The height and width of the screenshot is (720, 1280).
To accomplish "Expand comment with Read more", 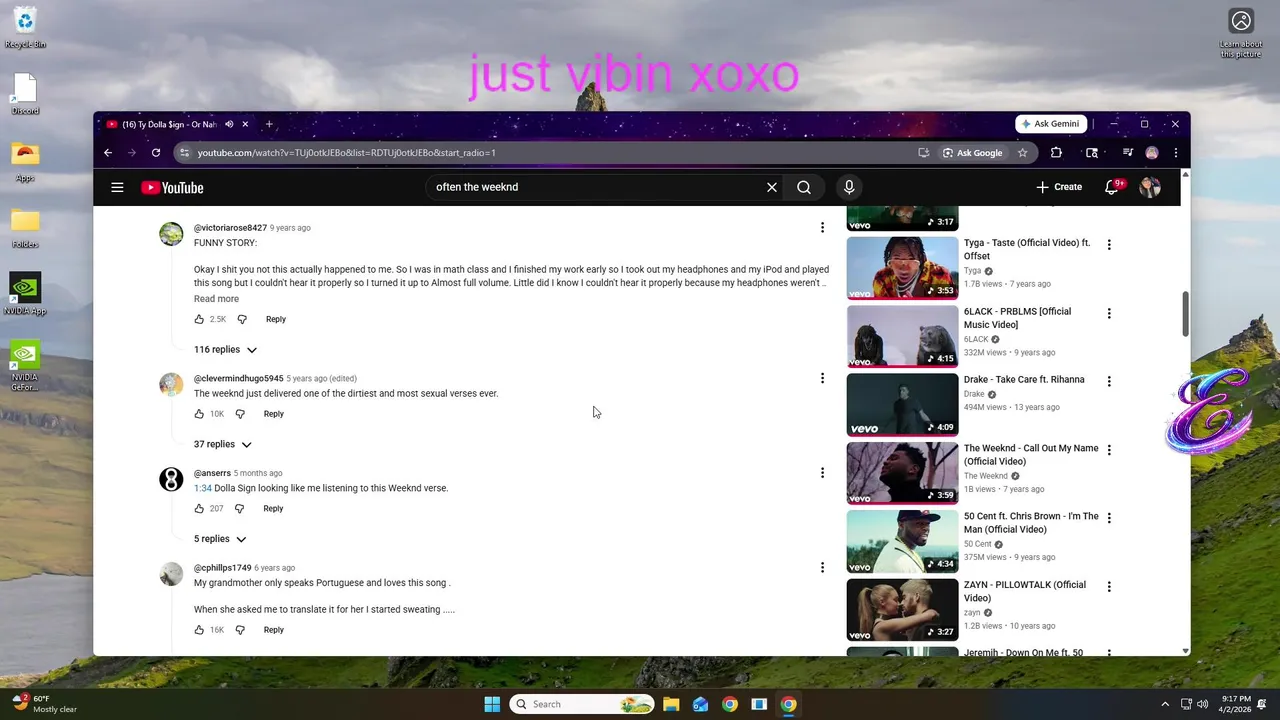I will coord(216,299).
